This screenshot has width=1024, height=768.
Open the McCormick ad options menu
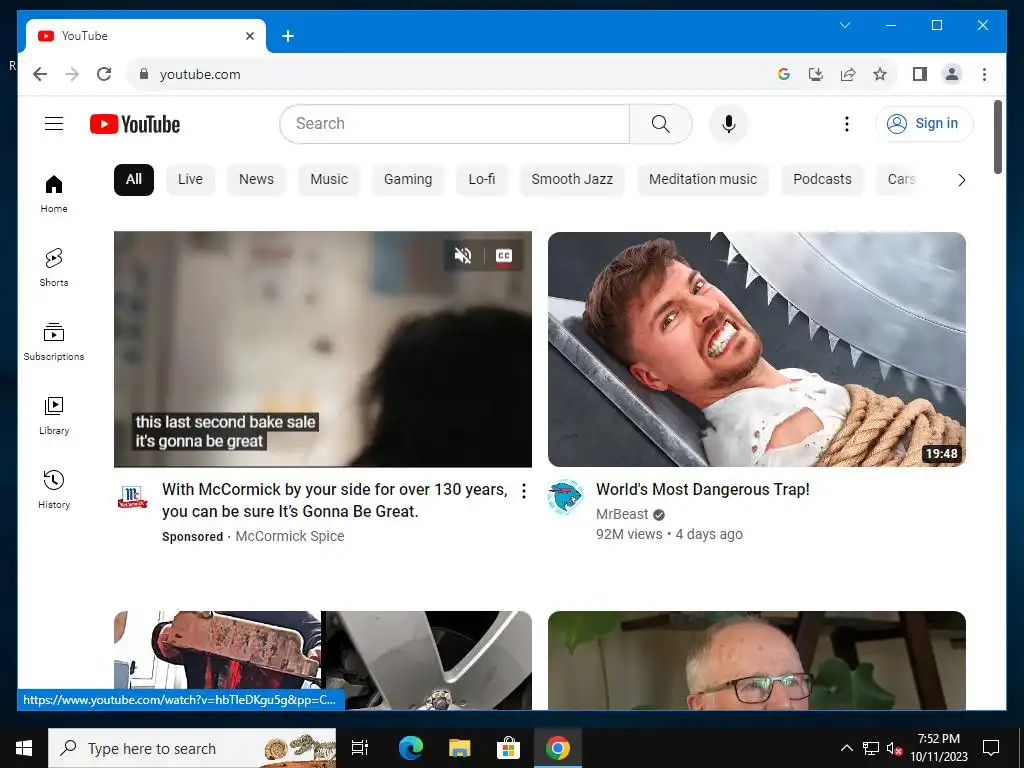pyautogui.click(x=524, y=491)
